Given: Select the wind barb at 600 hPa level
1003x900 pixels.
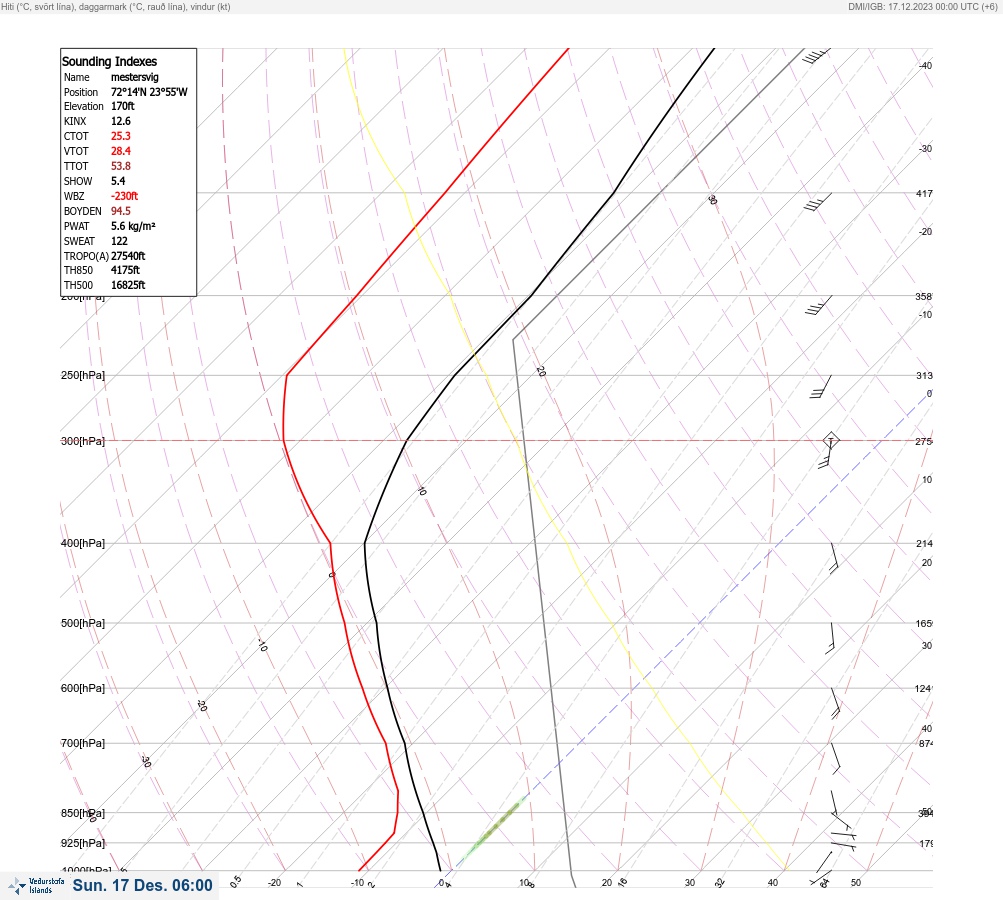Looking at the screenshot, I should click(835, 703).
